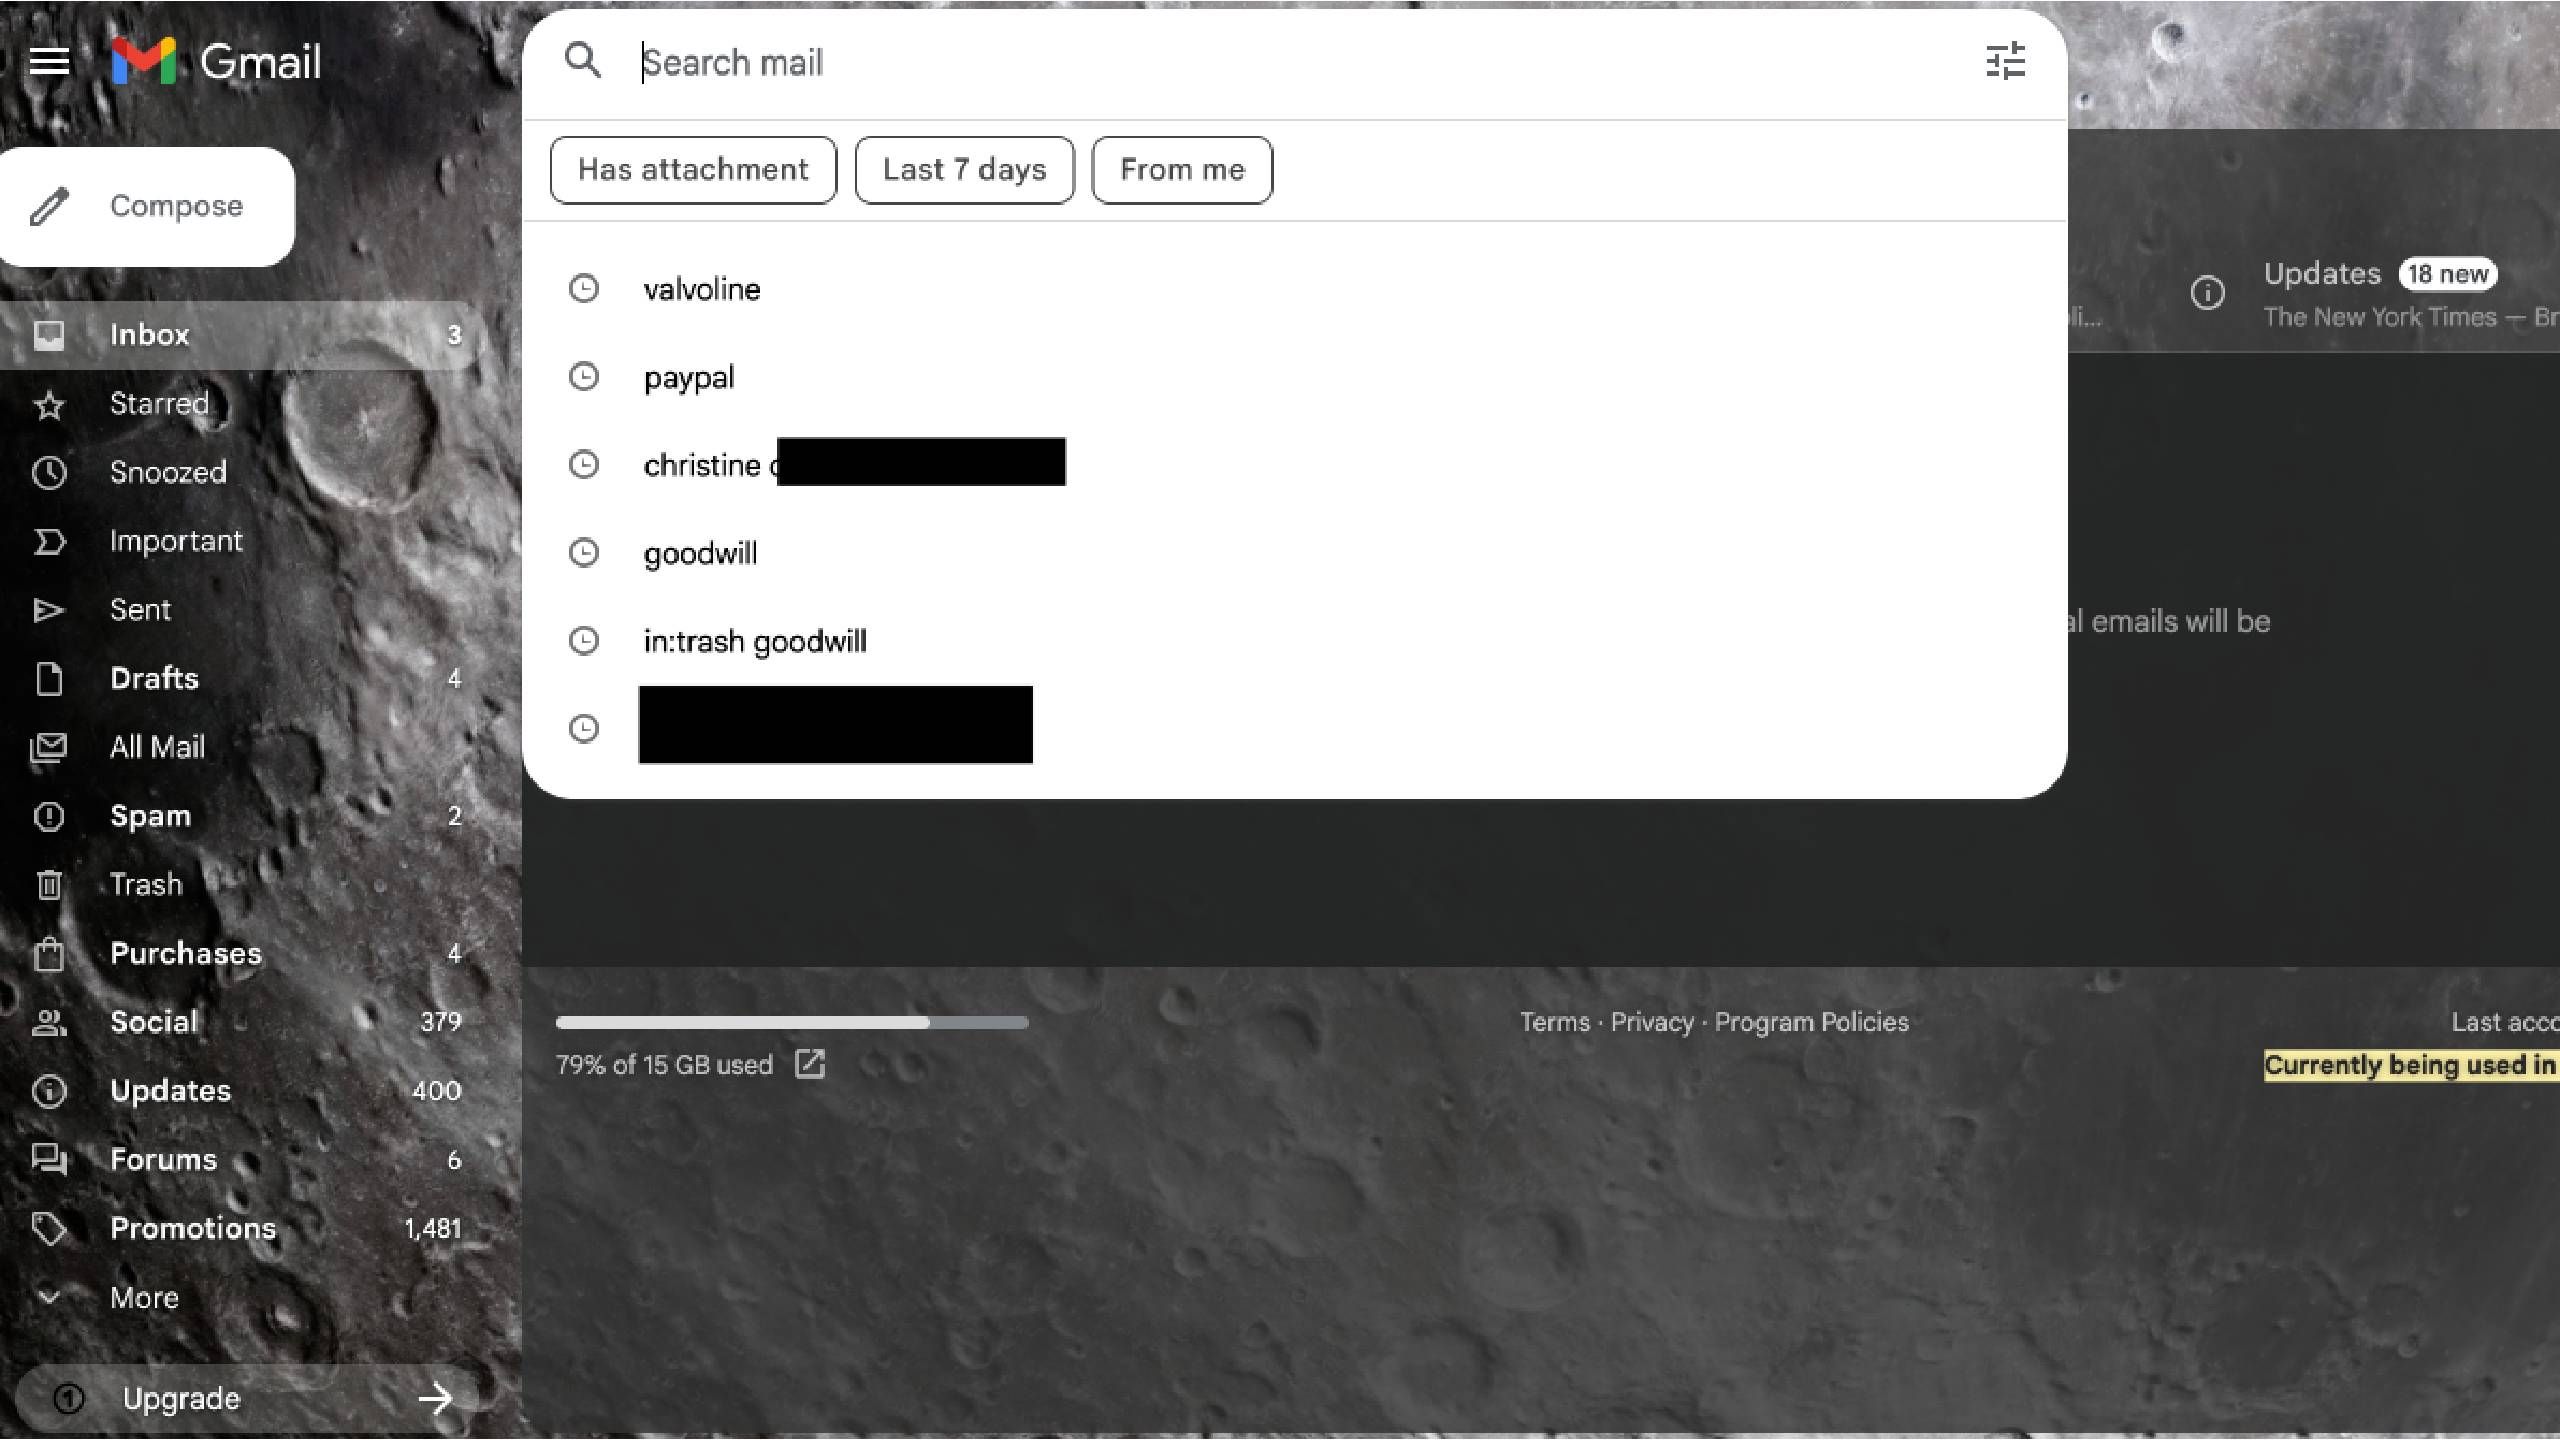Screen dimensions: 2560x1440
Task: Click the storage usage progress bar
Action: (x=792, y=1022)
